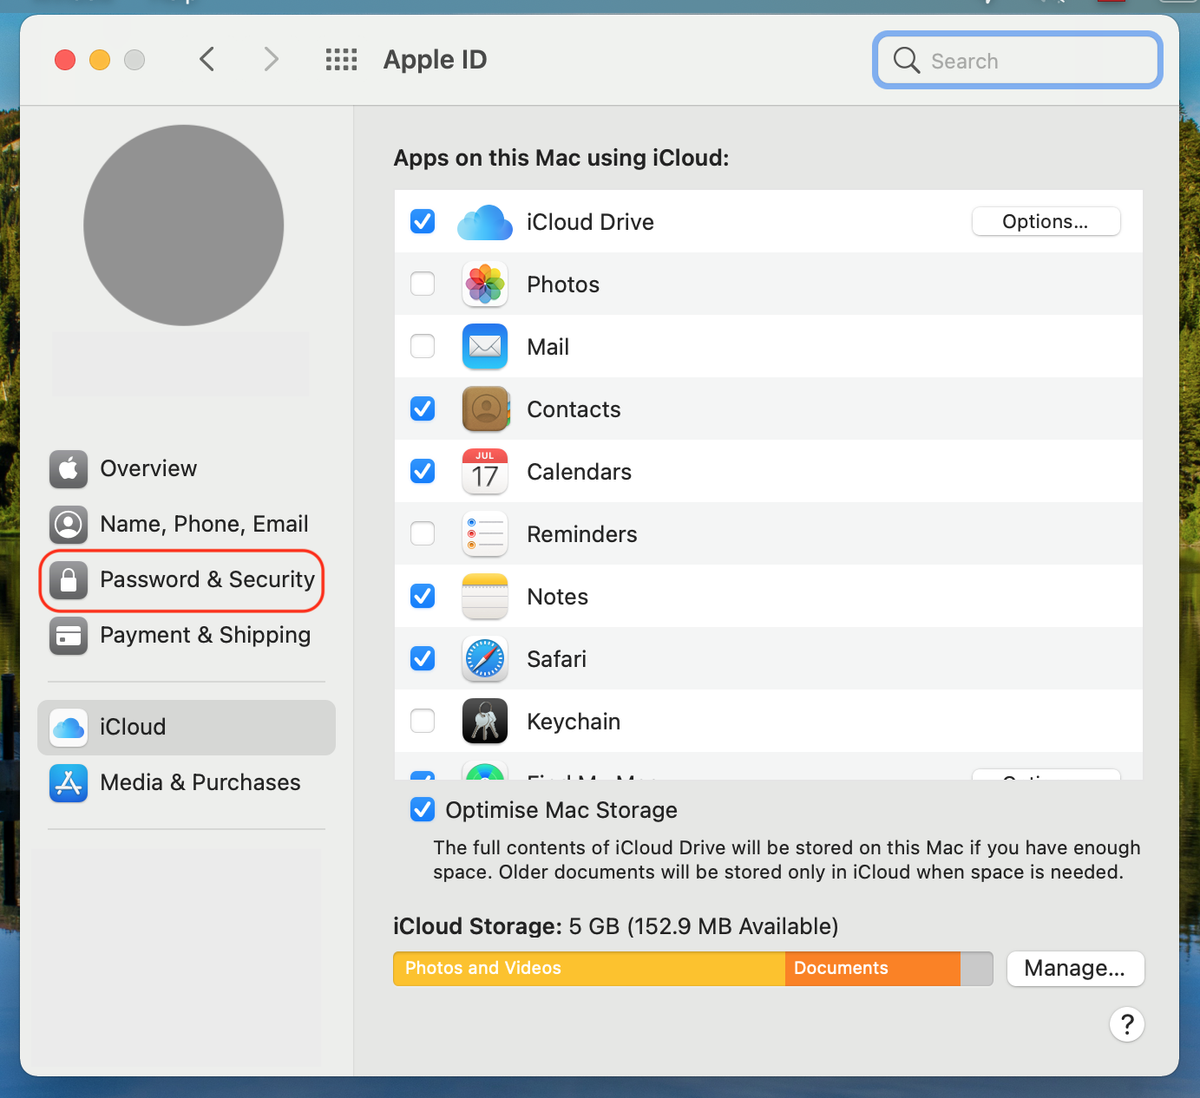Click the Safari compass icon

[x=484, y=658]
